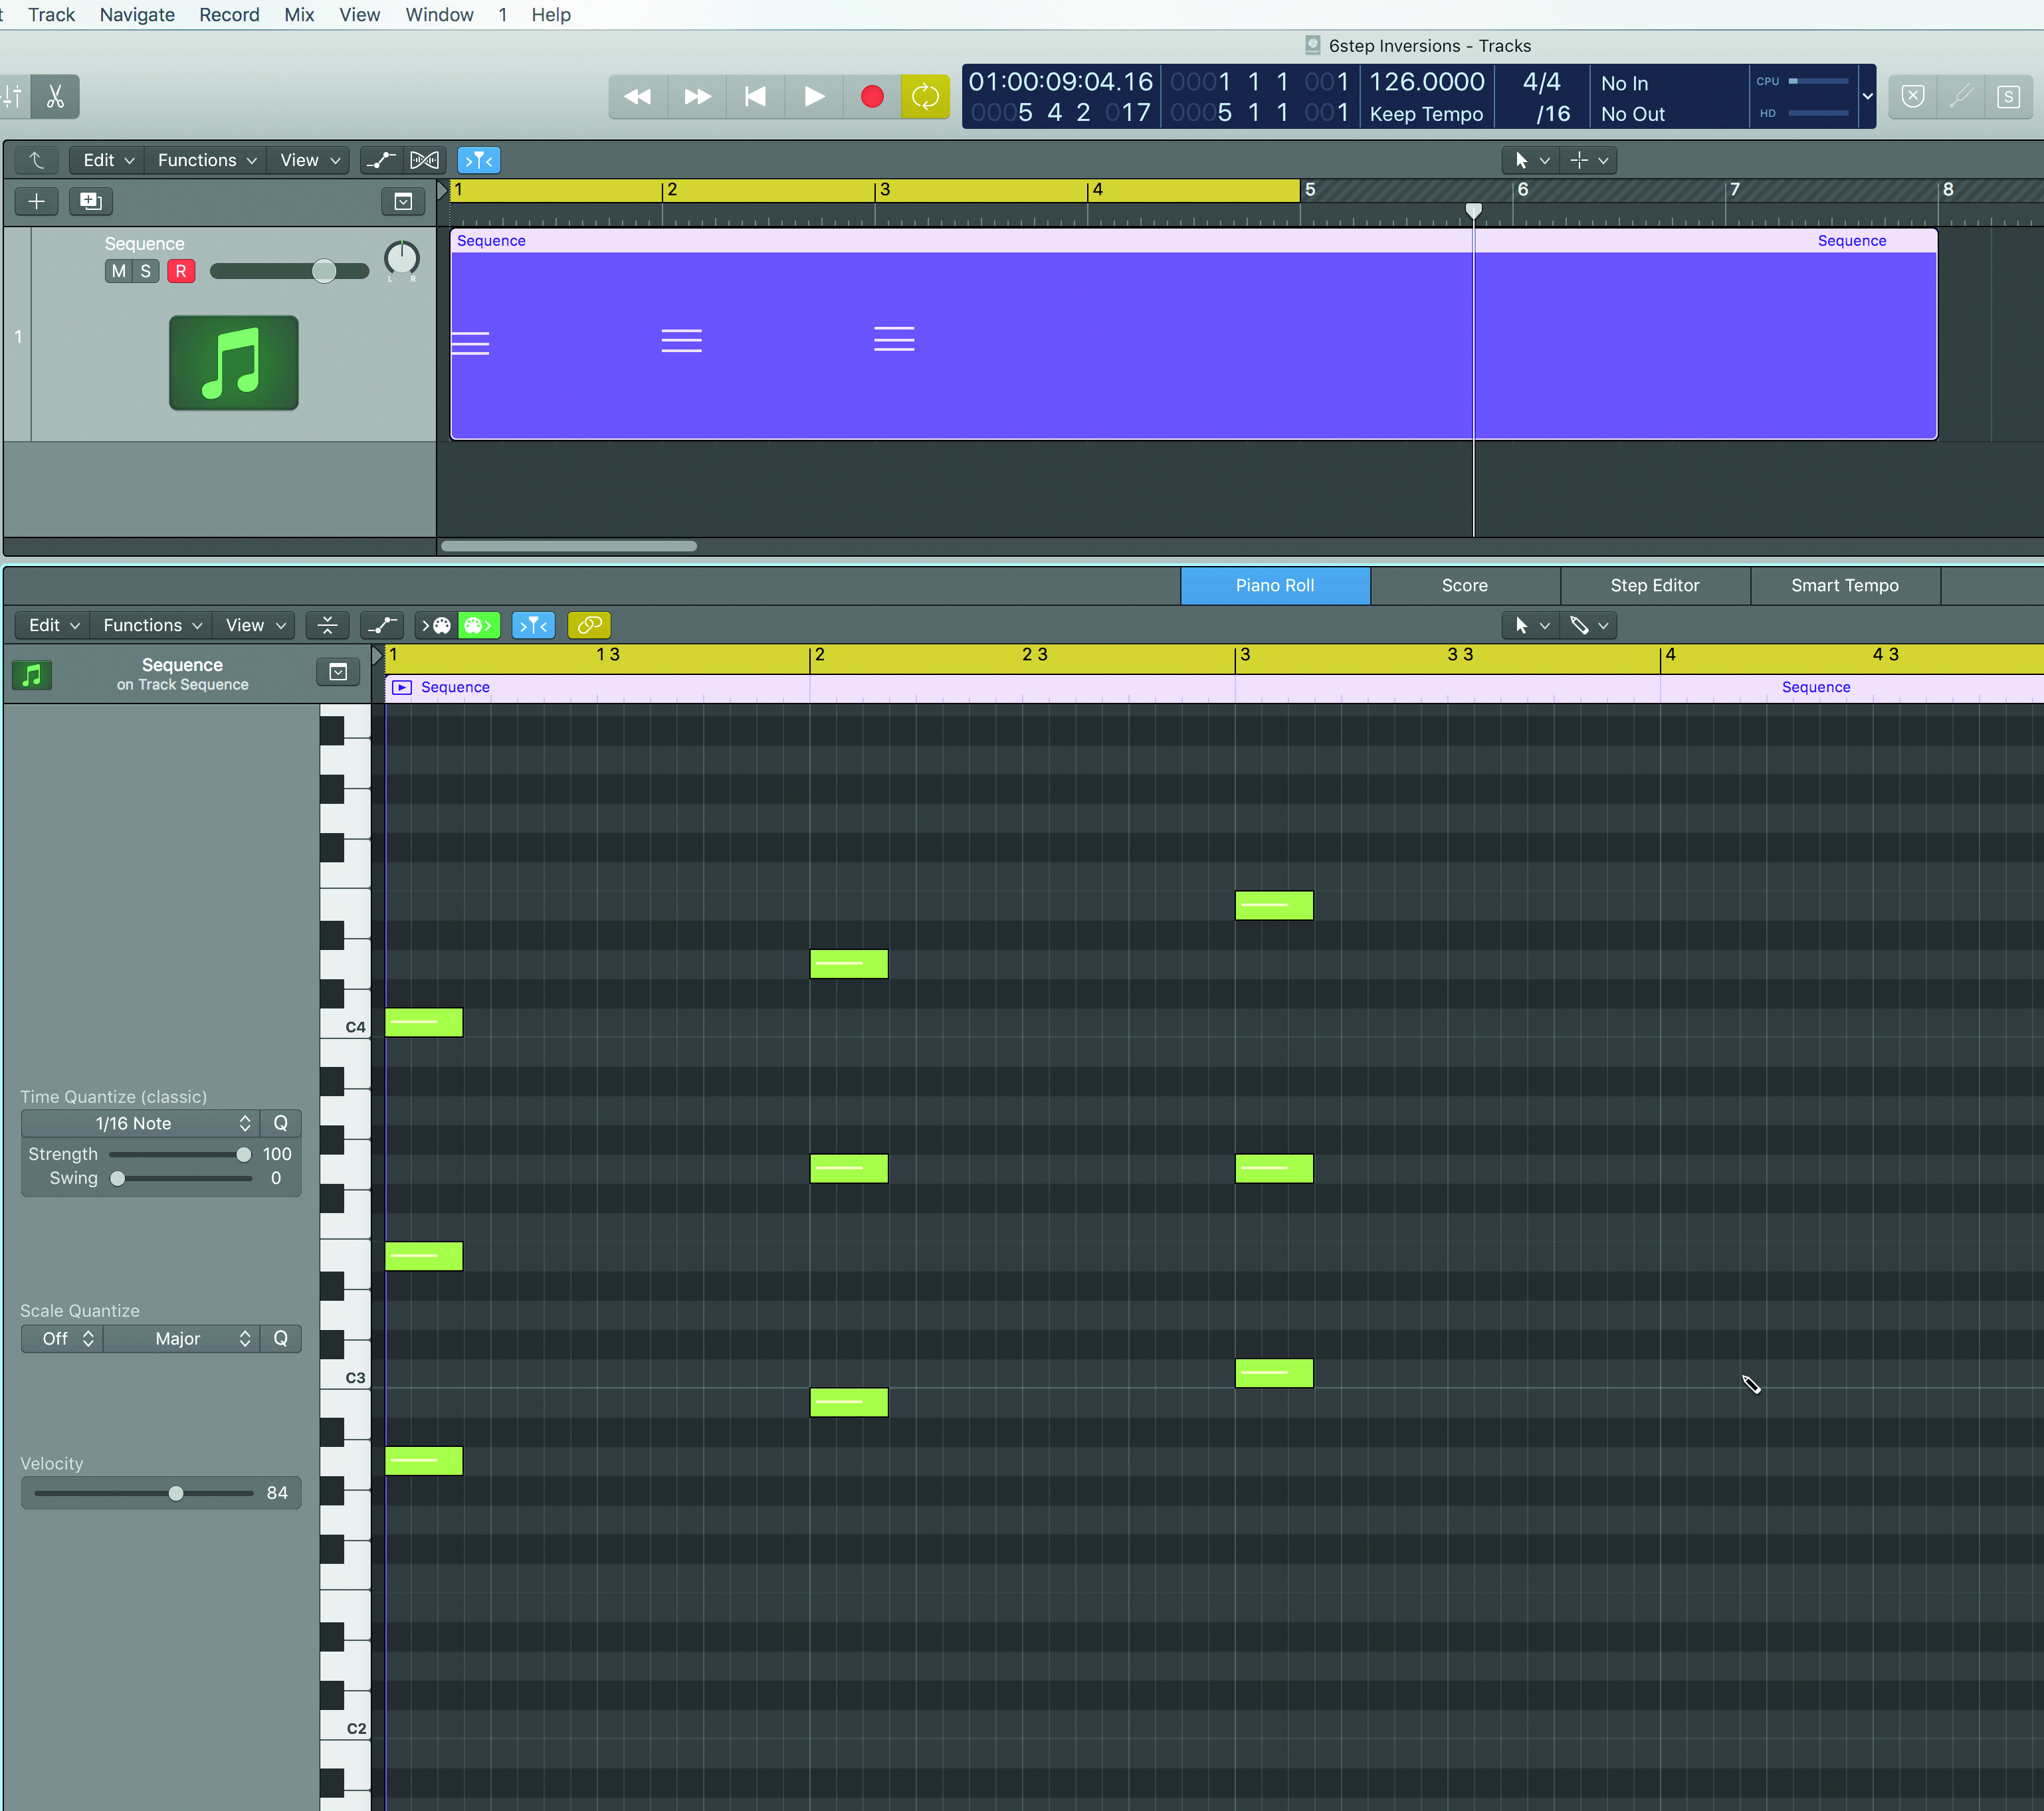Open tracks area pointer tool dropdown
The image size is (2044, 1811).
tap(1530, 160)
